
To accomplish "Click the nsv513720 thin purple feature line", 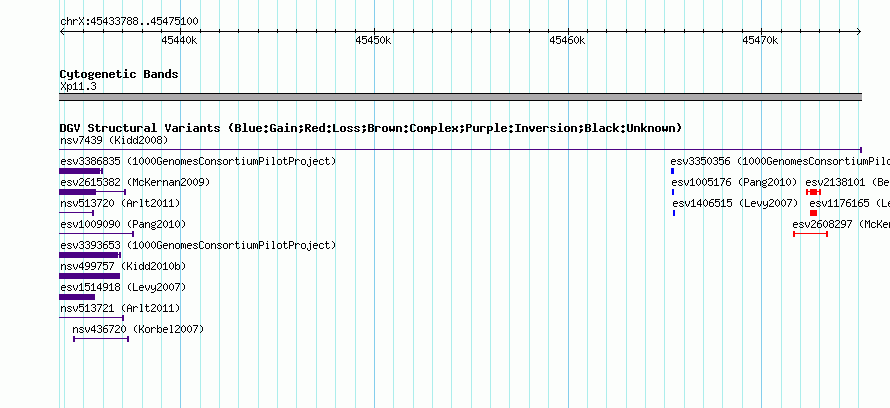I will (x=77, y=213).
